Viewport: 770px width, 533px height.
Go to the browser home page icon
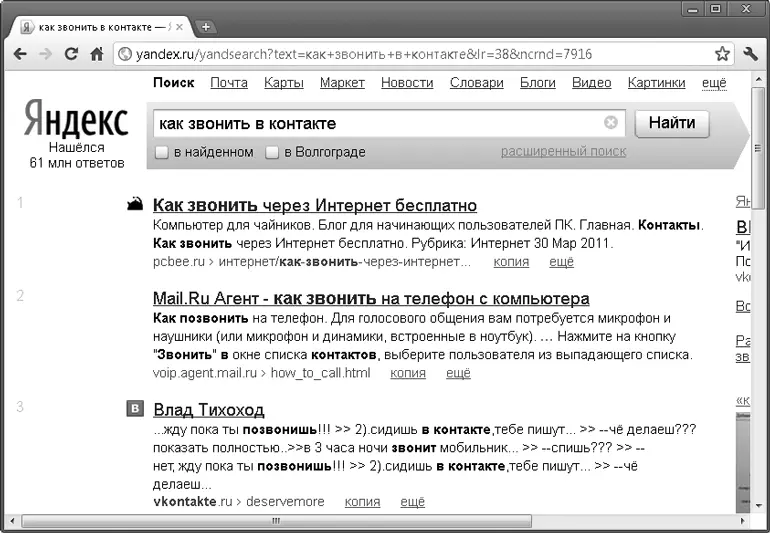point(97,54)
